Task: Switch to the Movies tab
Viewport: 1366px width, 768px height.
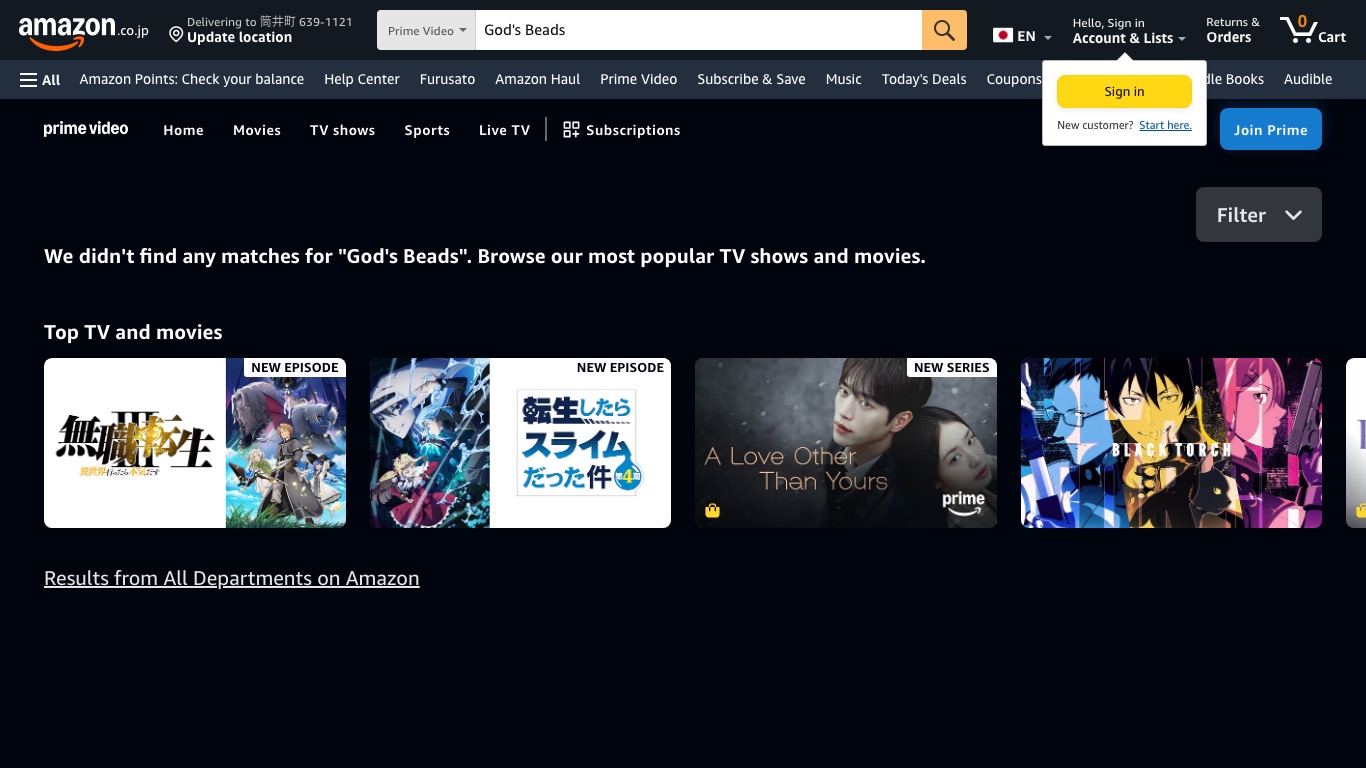Action: coord(257,130)
